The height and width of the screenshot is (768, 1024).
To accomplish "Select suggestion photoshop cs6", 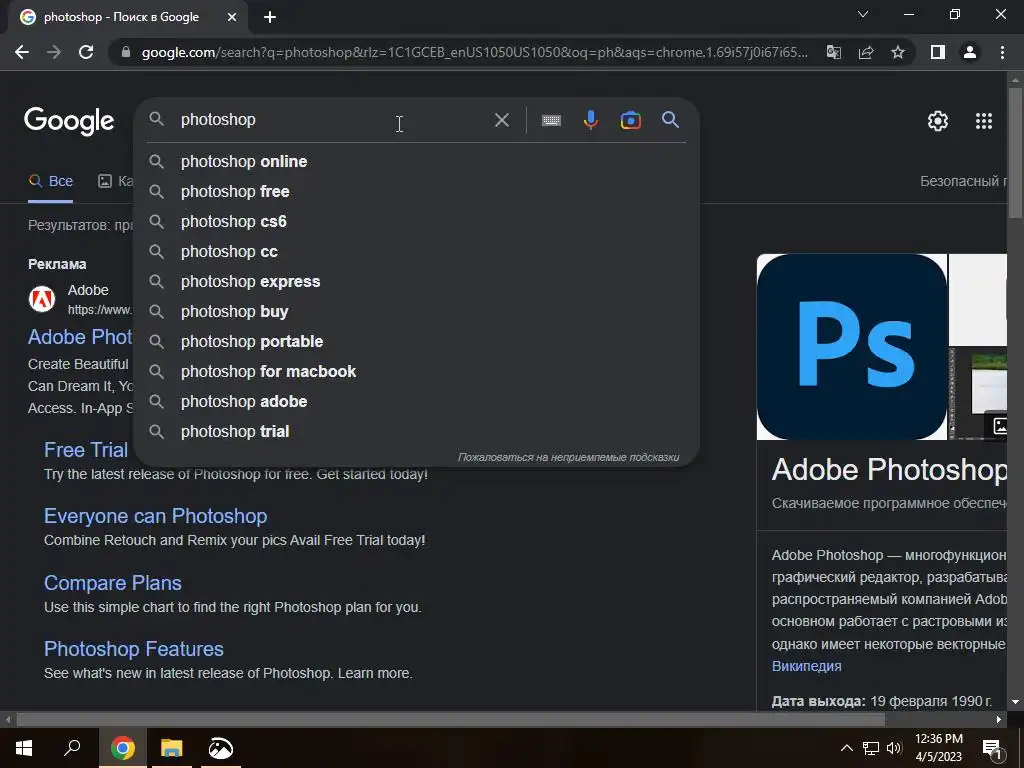I will click(417, 221).
